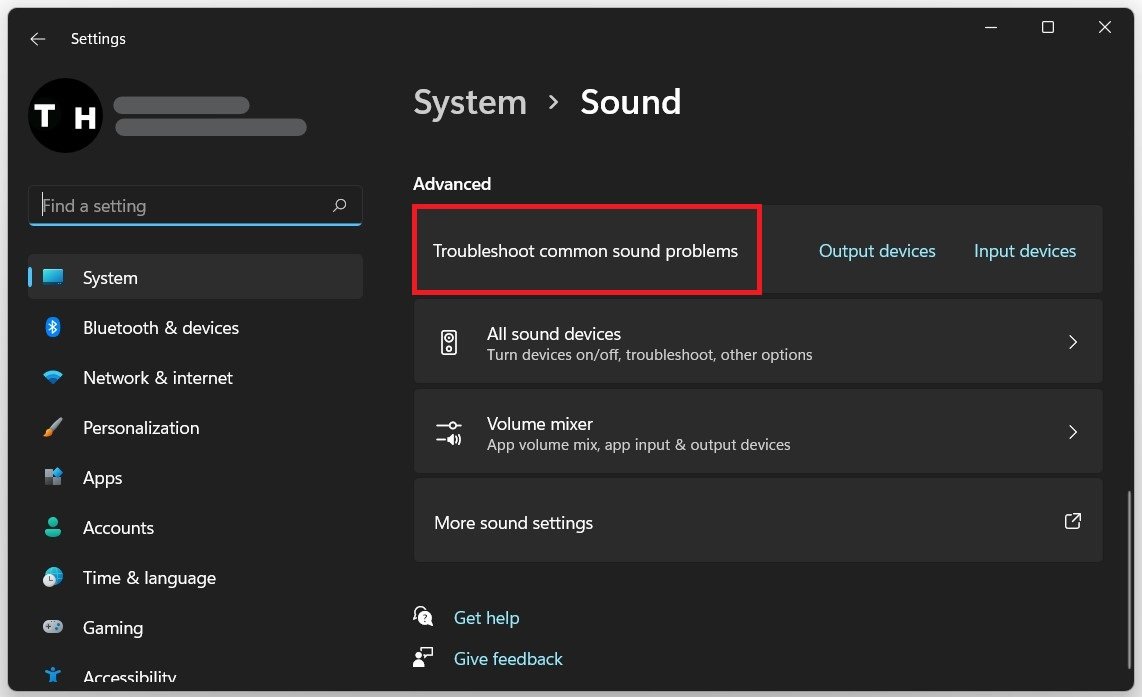Click the search magnifier icon
The width and height of the screenshot is (1142, 697).
coord(340,205)
